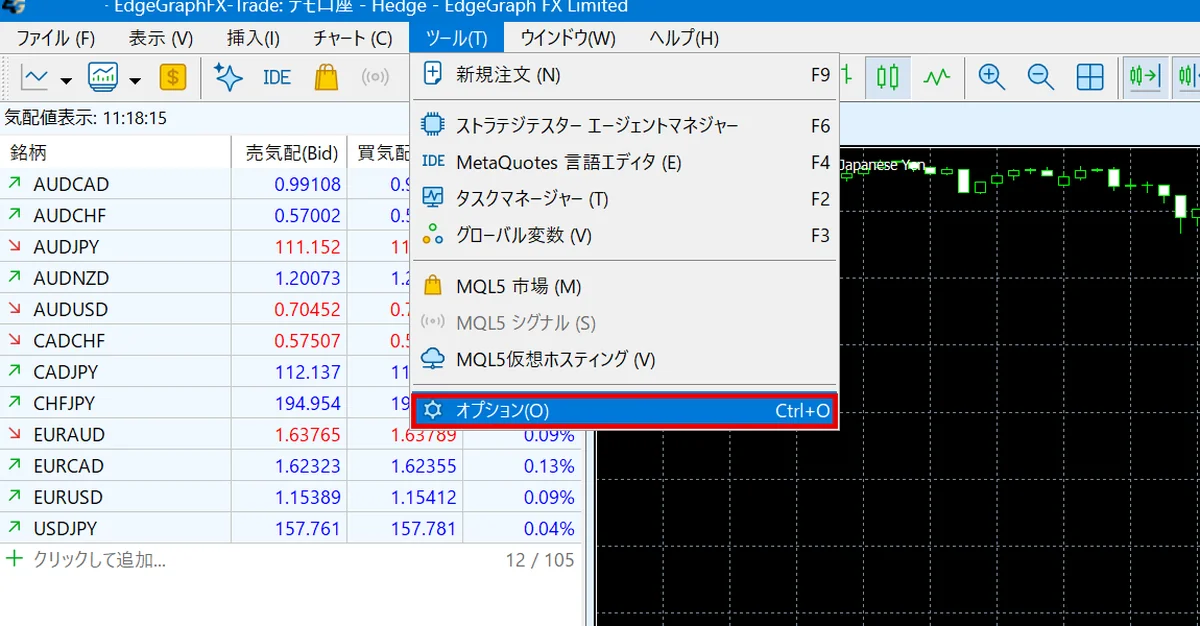Click the zoom out magnifier icon
Image resolution: width=1200 pixels, height=626 pixels.
point(1041,77)
